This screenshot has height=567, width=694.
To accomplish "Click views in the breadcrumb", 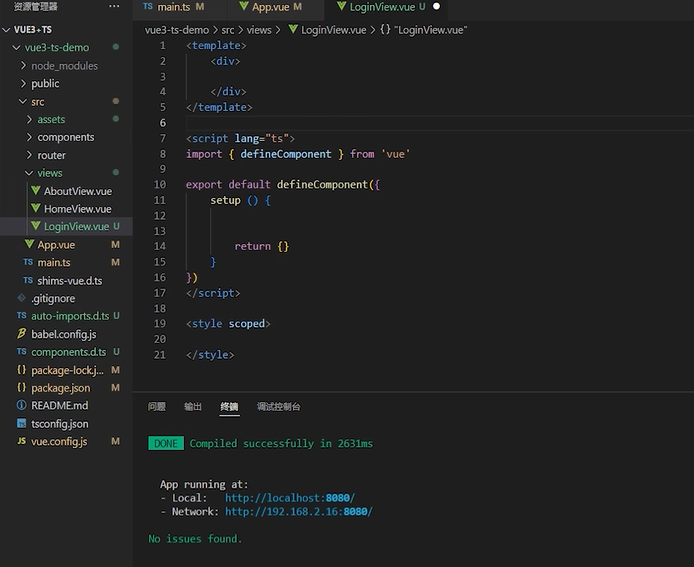I will coord(259,30).
